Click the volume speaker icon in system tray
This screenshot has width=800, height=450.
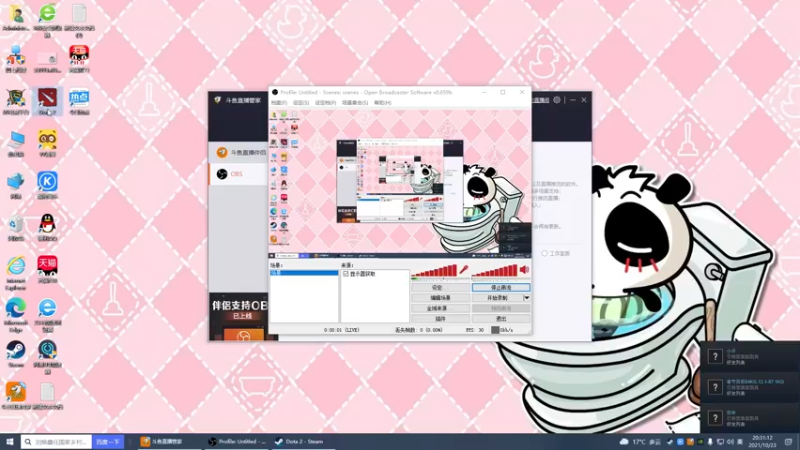click(x=730, y=442)
